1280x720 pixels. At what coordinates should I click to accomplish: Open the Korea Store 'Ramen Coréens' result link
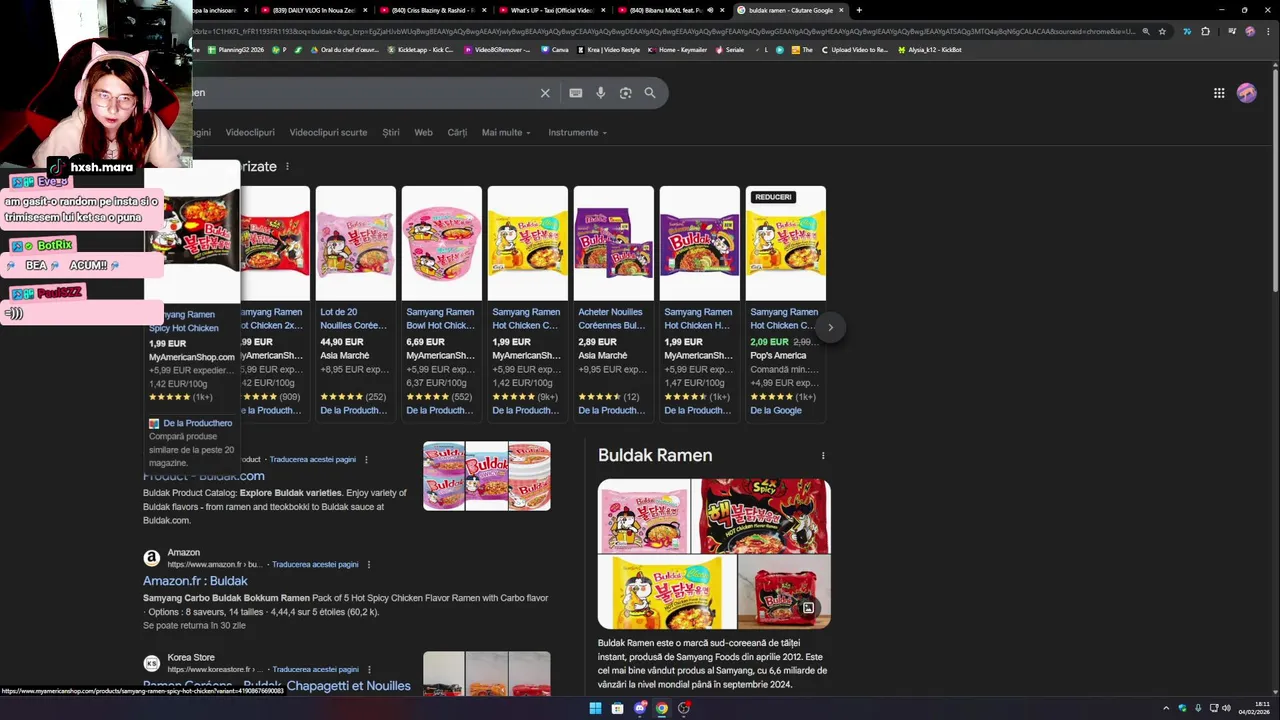coord(277,686)
